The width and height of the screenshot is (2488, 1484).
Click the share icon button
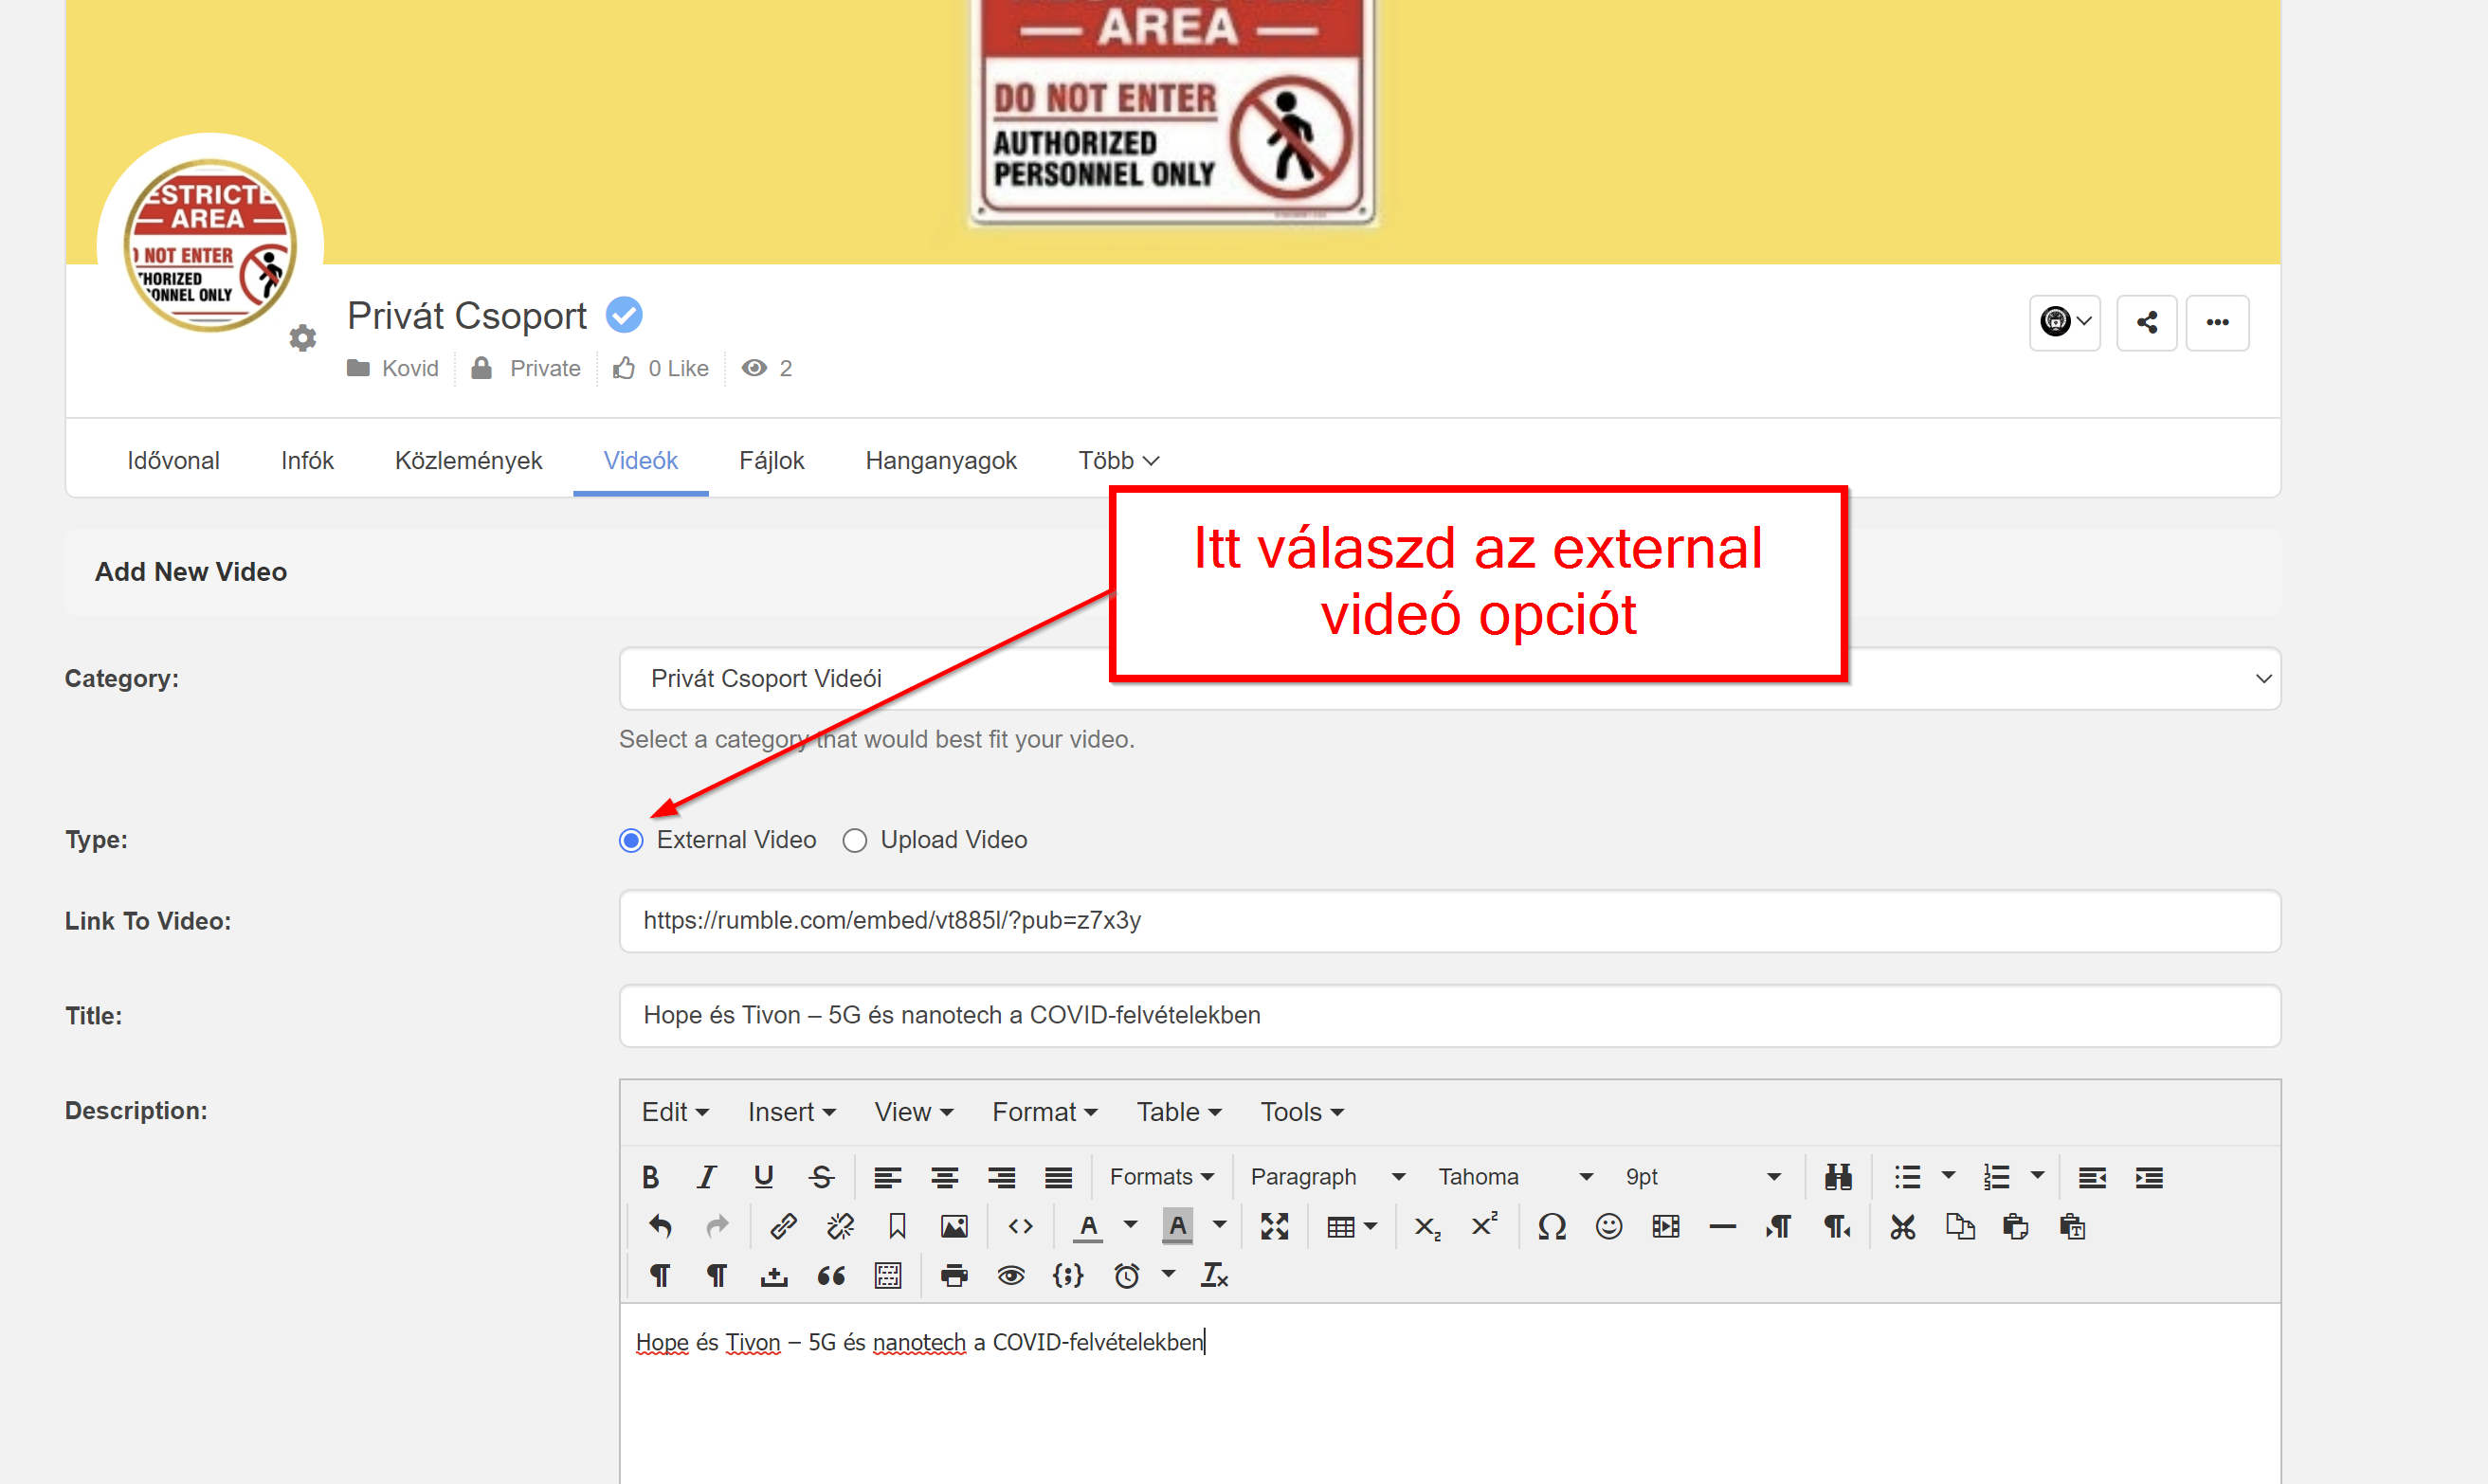coord(2146,322)
